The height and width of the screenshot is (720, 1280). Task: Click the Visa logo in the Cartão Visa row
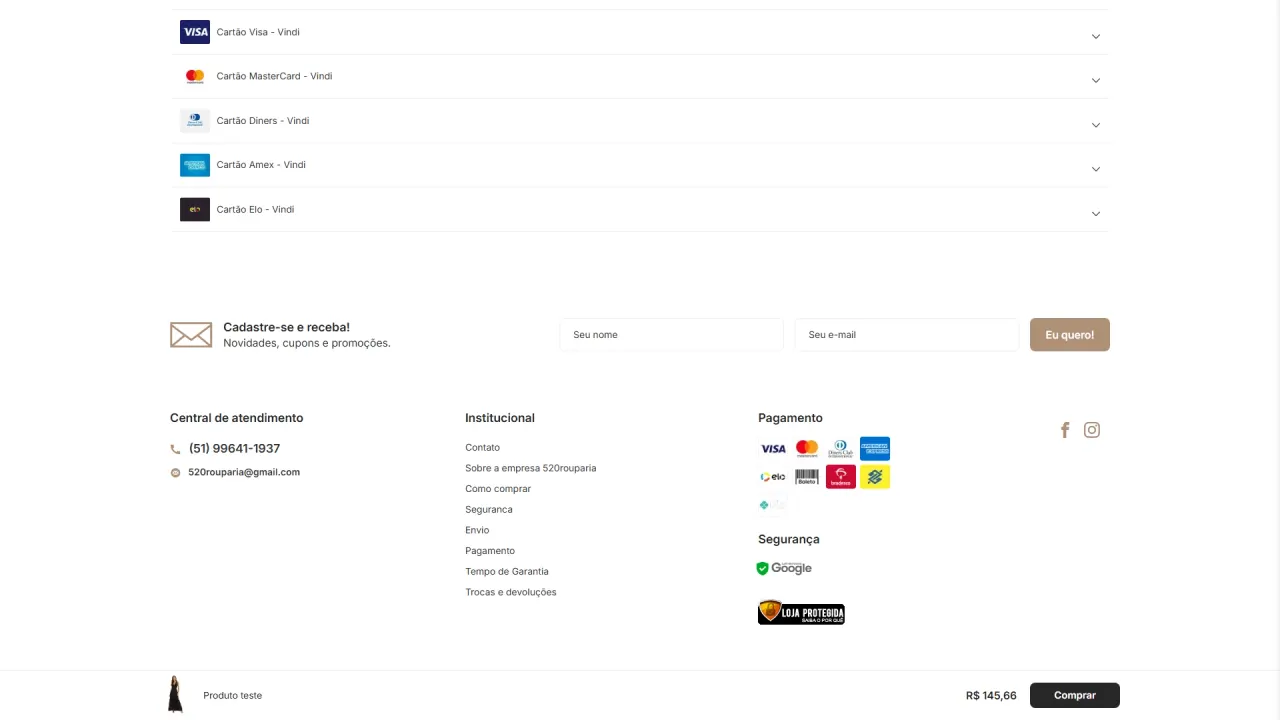pos(195,32)
